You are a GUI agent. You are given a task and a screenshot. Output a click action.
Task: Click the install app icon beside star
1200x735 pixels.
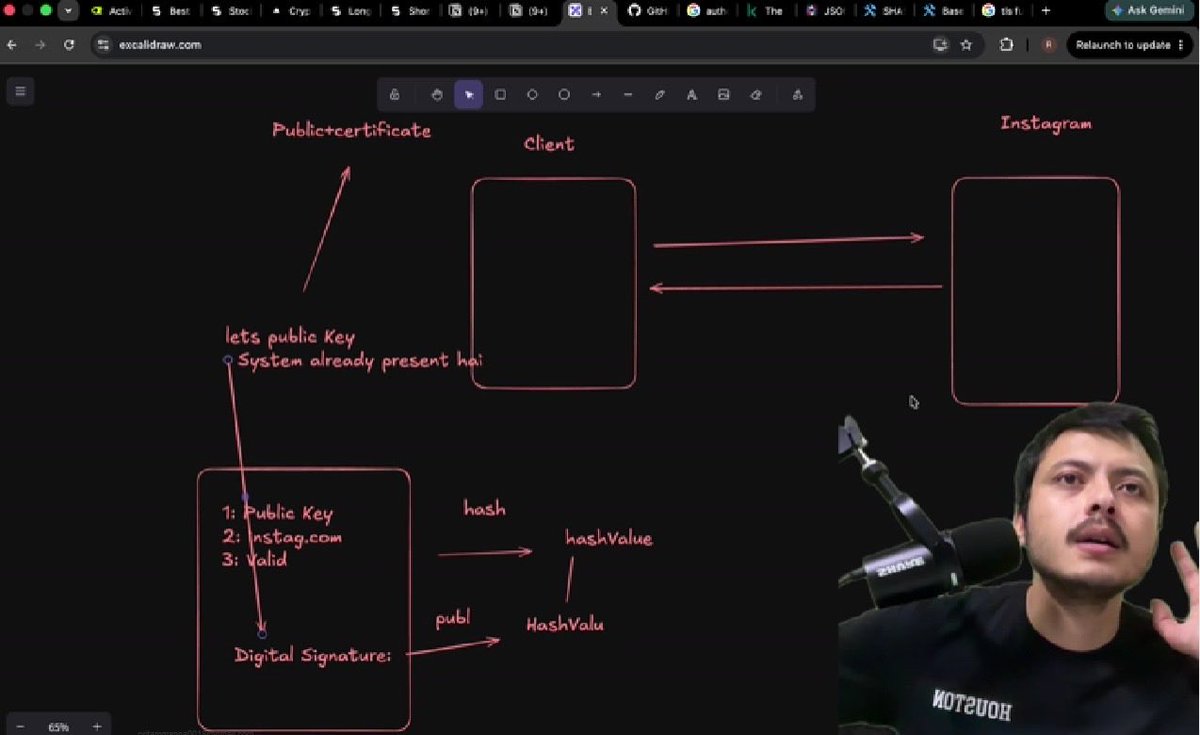(939, 45)
